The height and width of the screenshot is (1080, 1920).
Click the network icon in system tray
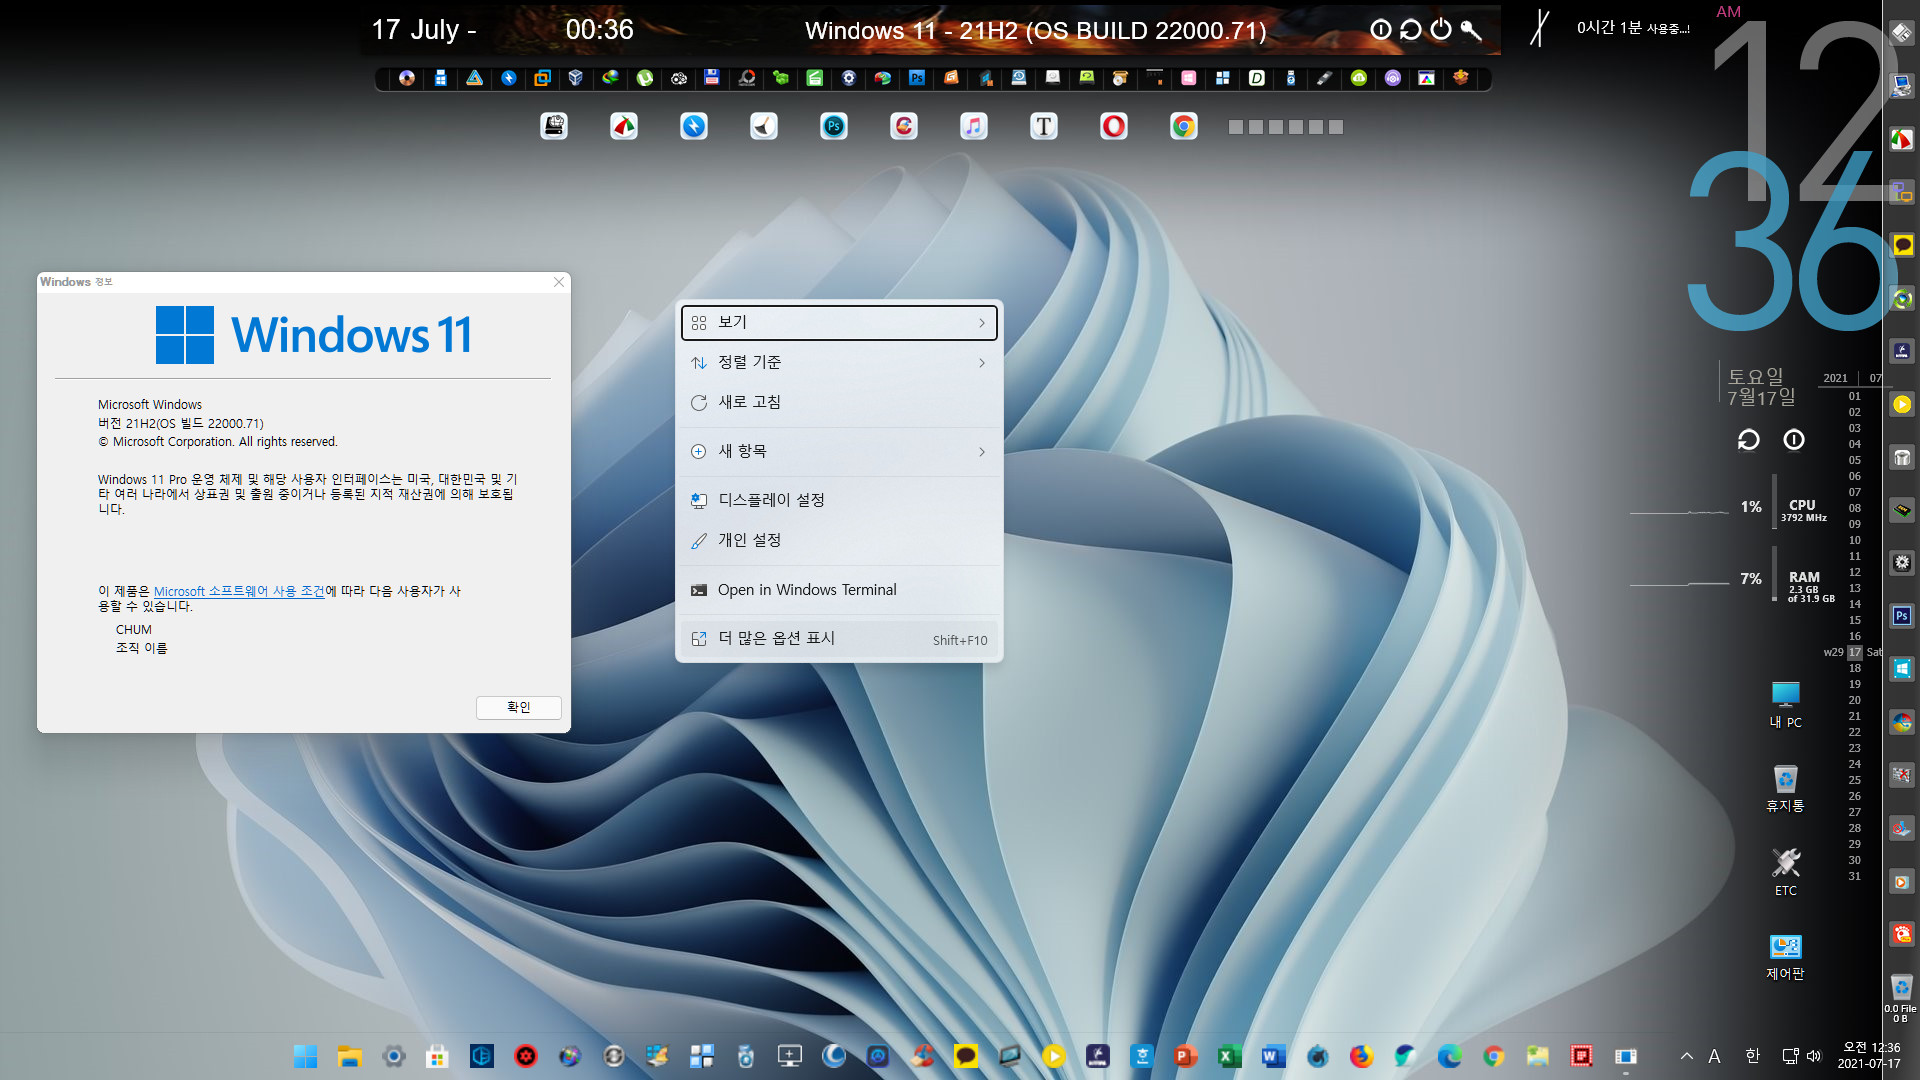[x=1790, y=1056]
